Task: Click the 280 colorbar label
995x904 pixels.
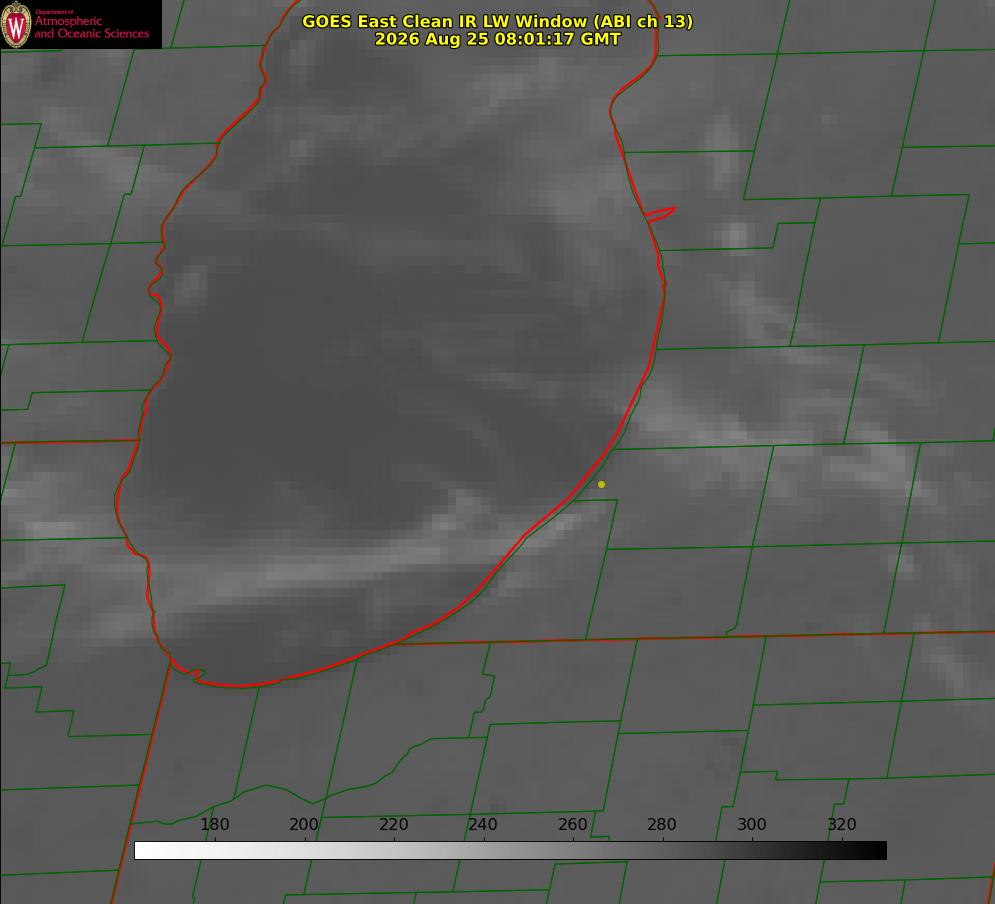Action: pyautogui.click(x=662, y=824)
